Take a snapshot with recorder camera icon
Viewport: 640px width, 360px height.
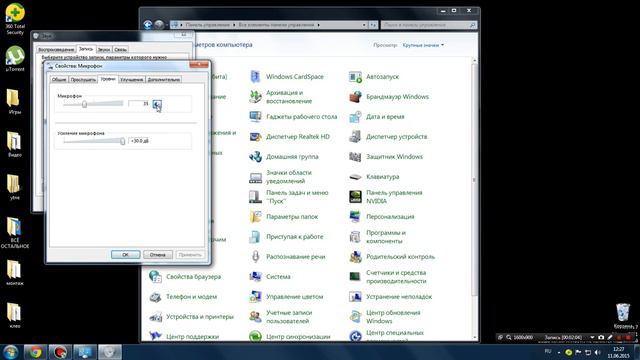(x=601, y=337)
